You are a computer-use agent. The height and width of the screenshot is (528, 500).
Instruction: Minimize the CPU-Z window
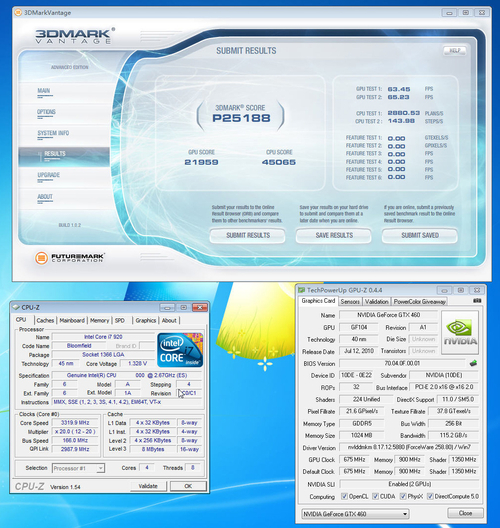pyautogui.click(x=167, y=307)
